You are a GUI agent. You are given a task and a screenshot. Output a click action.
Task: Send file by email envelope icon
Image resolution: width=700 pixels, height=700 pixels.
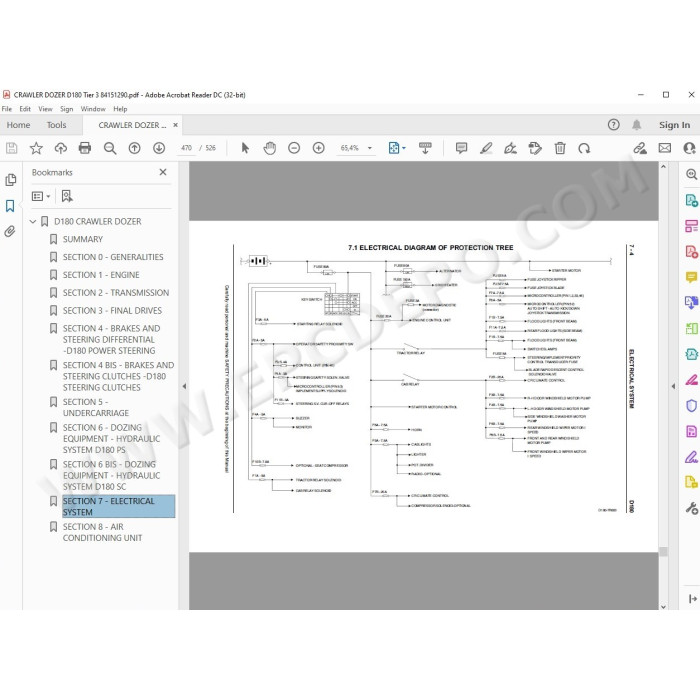click(665, 148)
